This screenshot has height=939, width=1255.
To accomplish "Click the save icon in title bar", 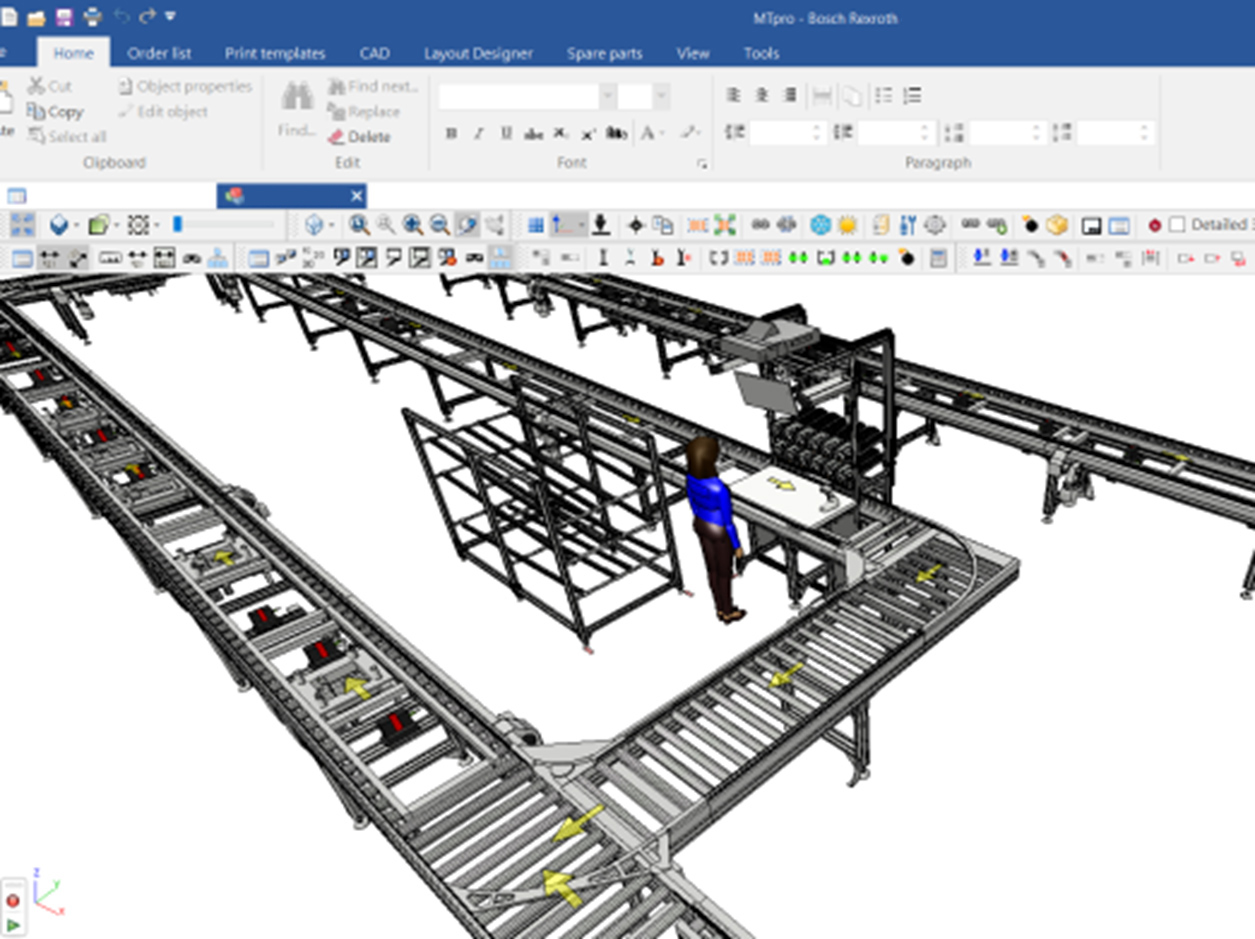I will tap(64, 17).
